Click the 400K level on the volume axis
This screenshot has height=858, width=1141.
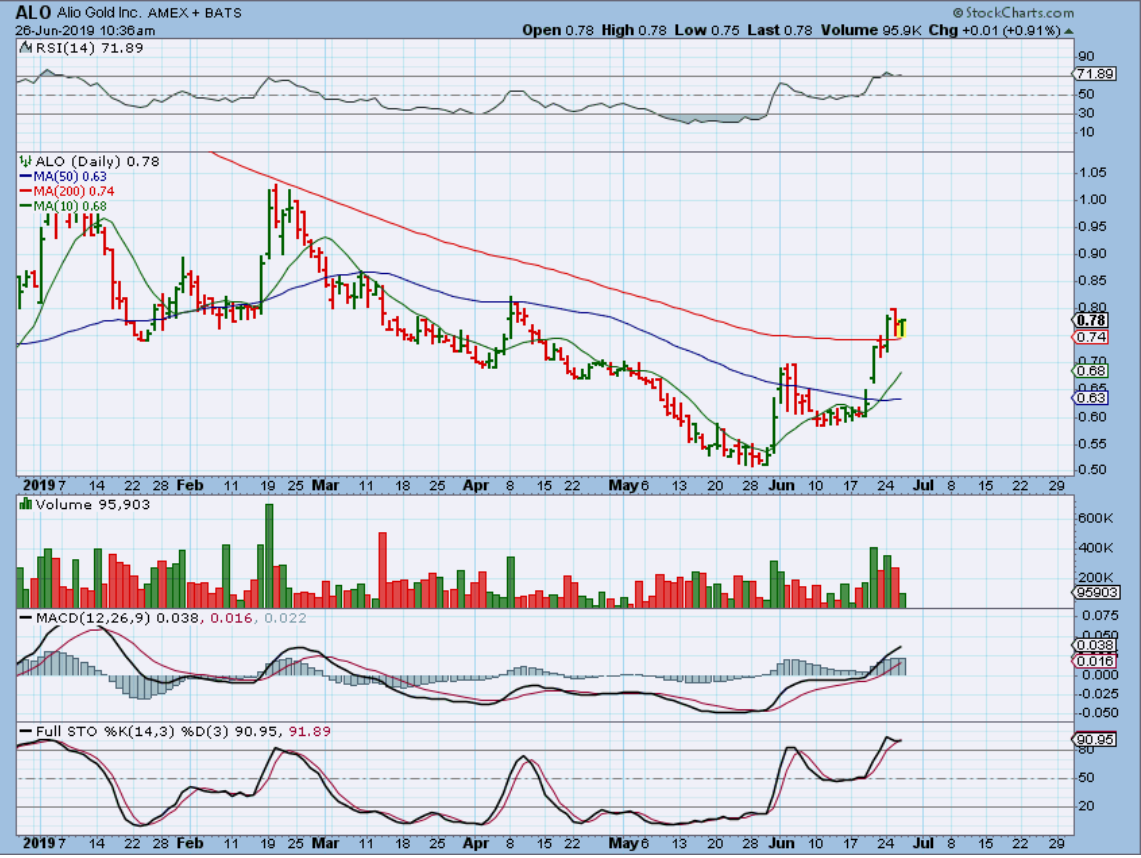click(x=1095, y=548)
